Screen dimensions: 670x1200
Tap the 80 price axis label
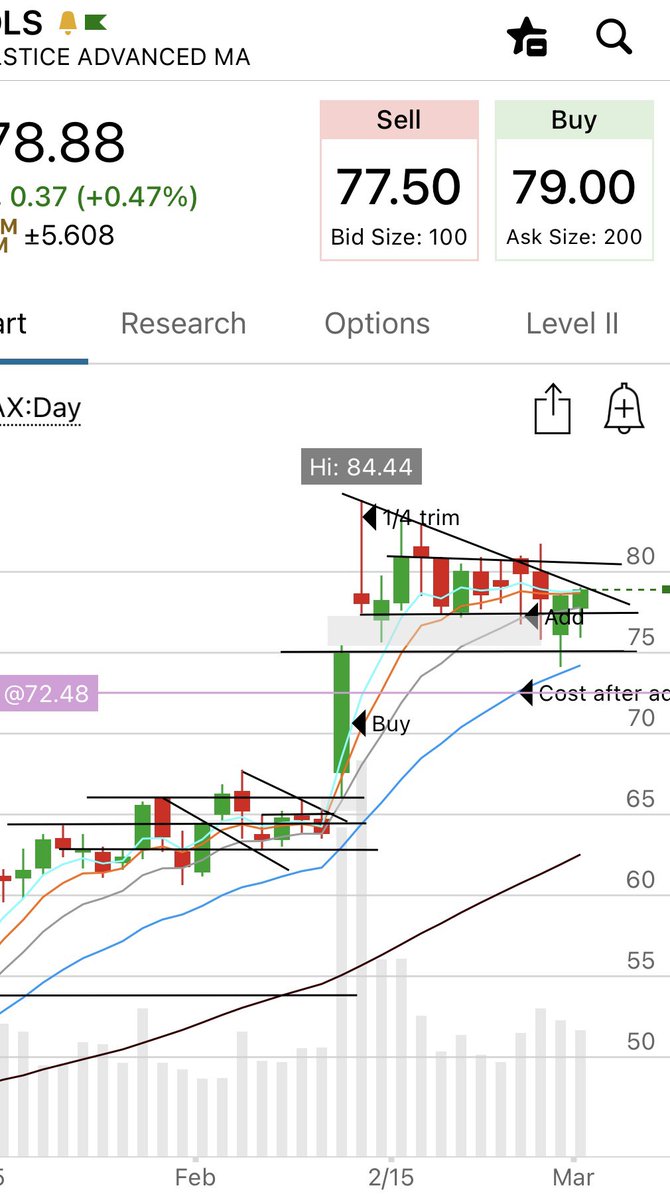pyautogui.click(x=641, y=557)
